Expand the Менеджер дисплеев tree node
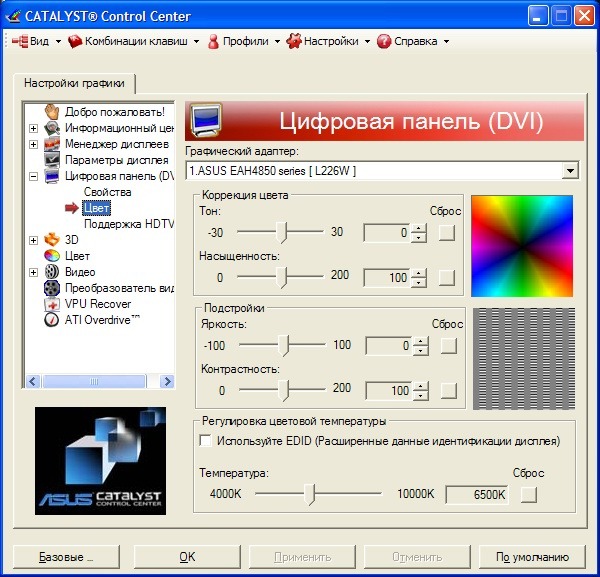Image resolution: width=600 pixels, height=577 pixels. tap(34, 144)
